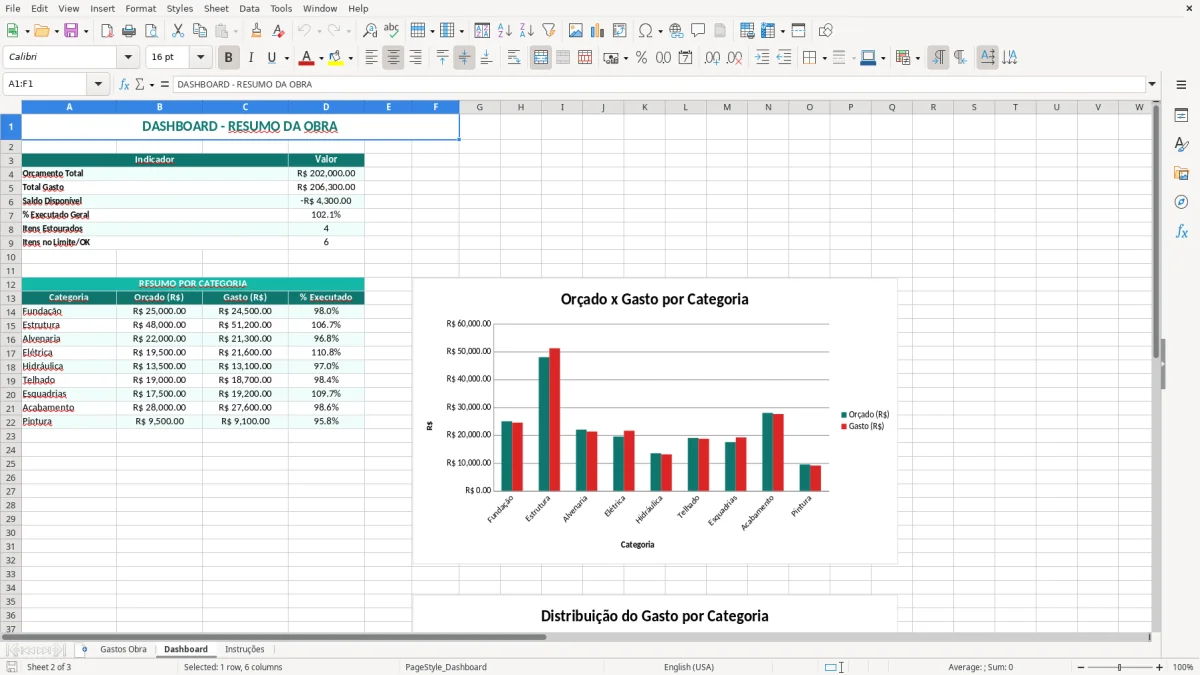Screen dimensions: 1200x675
Task: Open background color dropdown arrow
Action: (350, 58)
